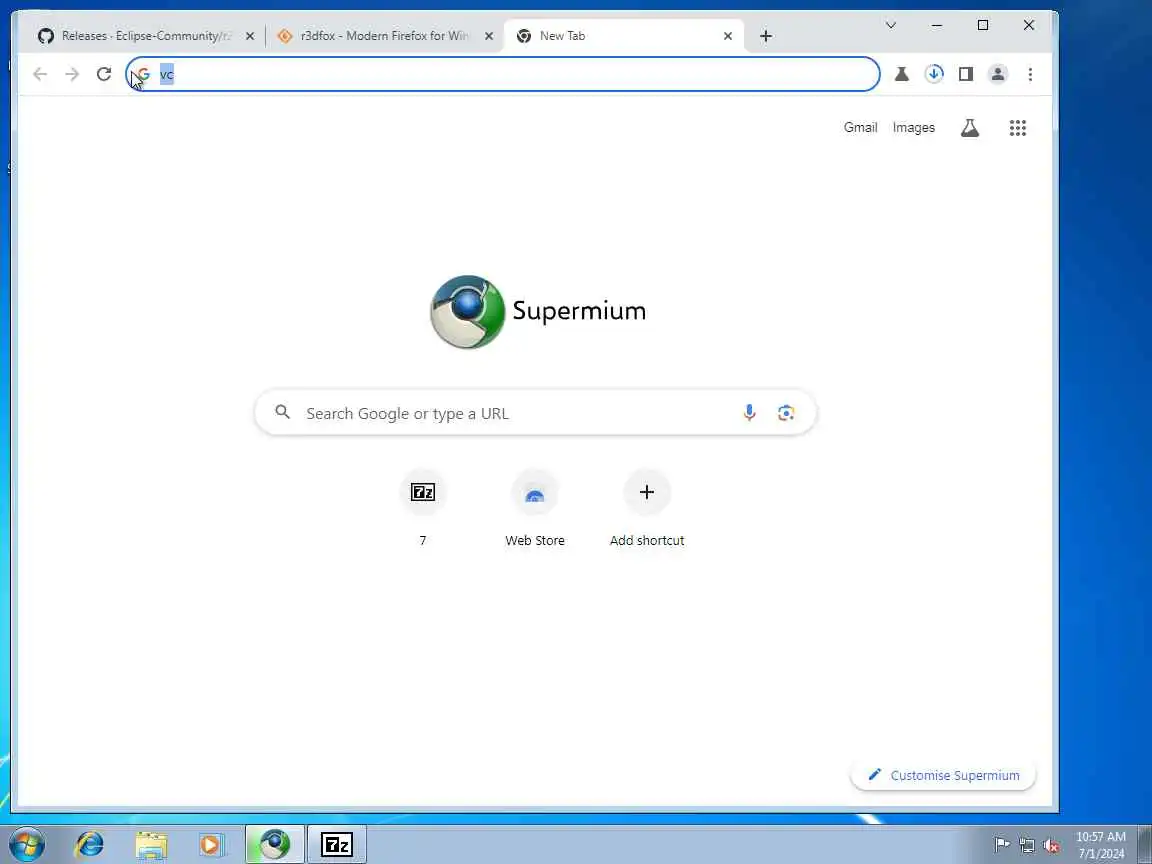Click the Supermium logo
This screenshot has height=864, width=1152.
(x=538, y=312)
